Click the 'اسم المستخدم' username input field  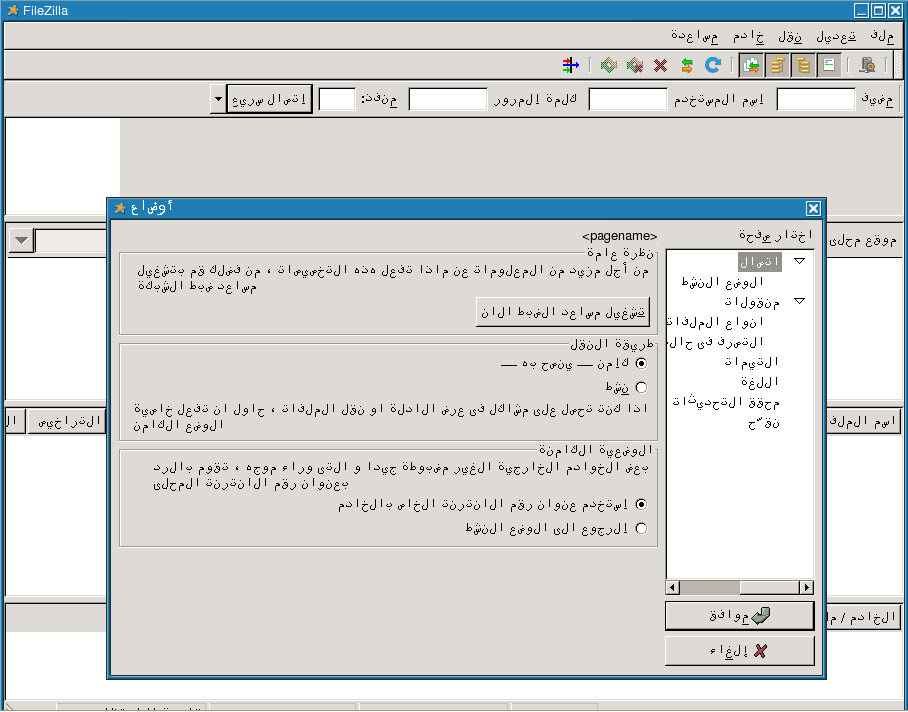tap(628, 99)
